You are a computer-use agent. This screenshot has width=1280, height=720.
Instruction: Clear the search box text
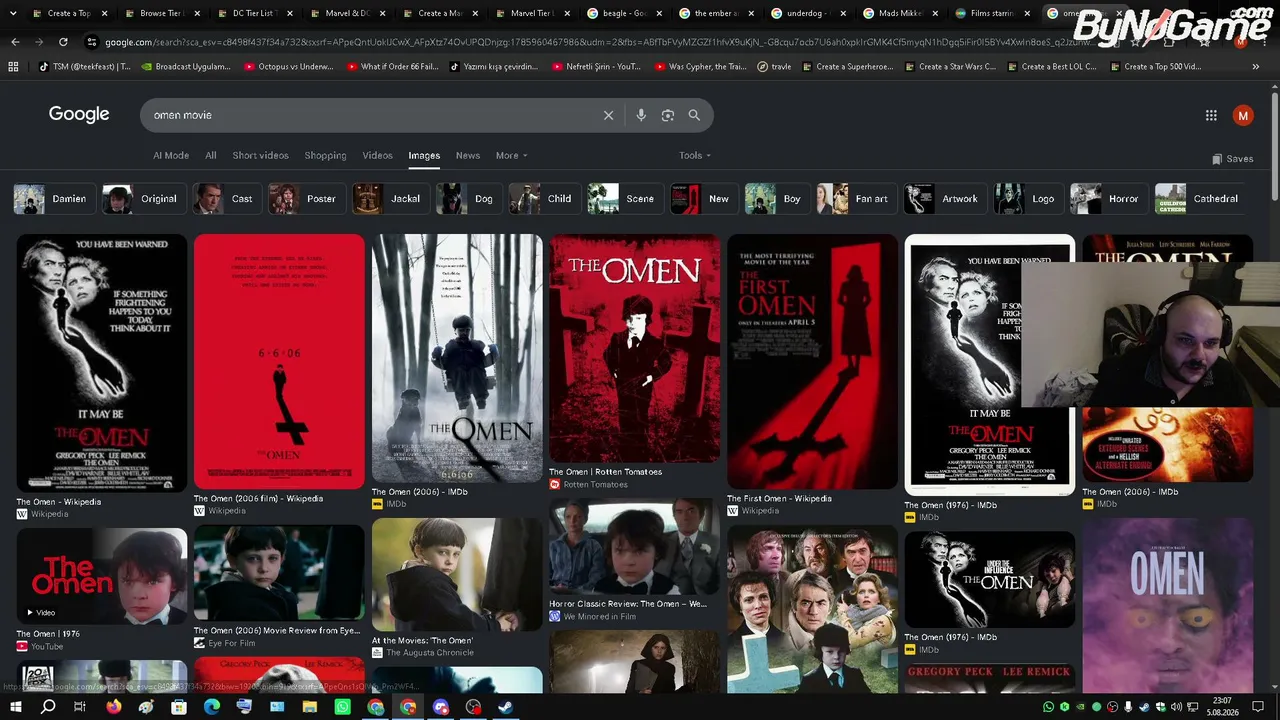pos(608,115)
